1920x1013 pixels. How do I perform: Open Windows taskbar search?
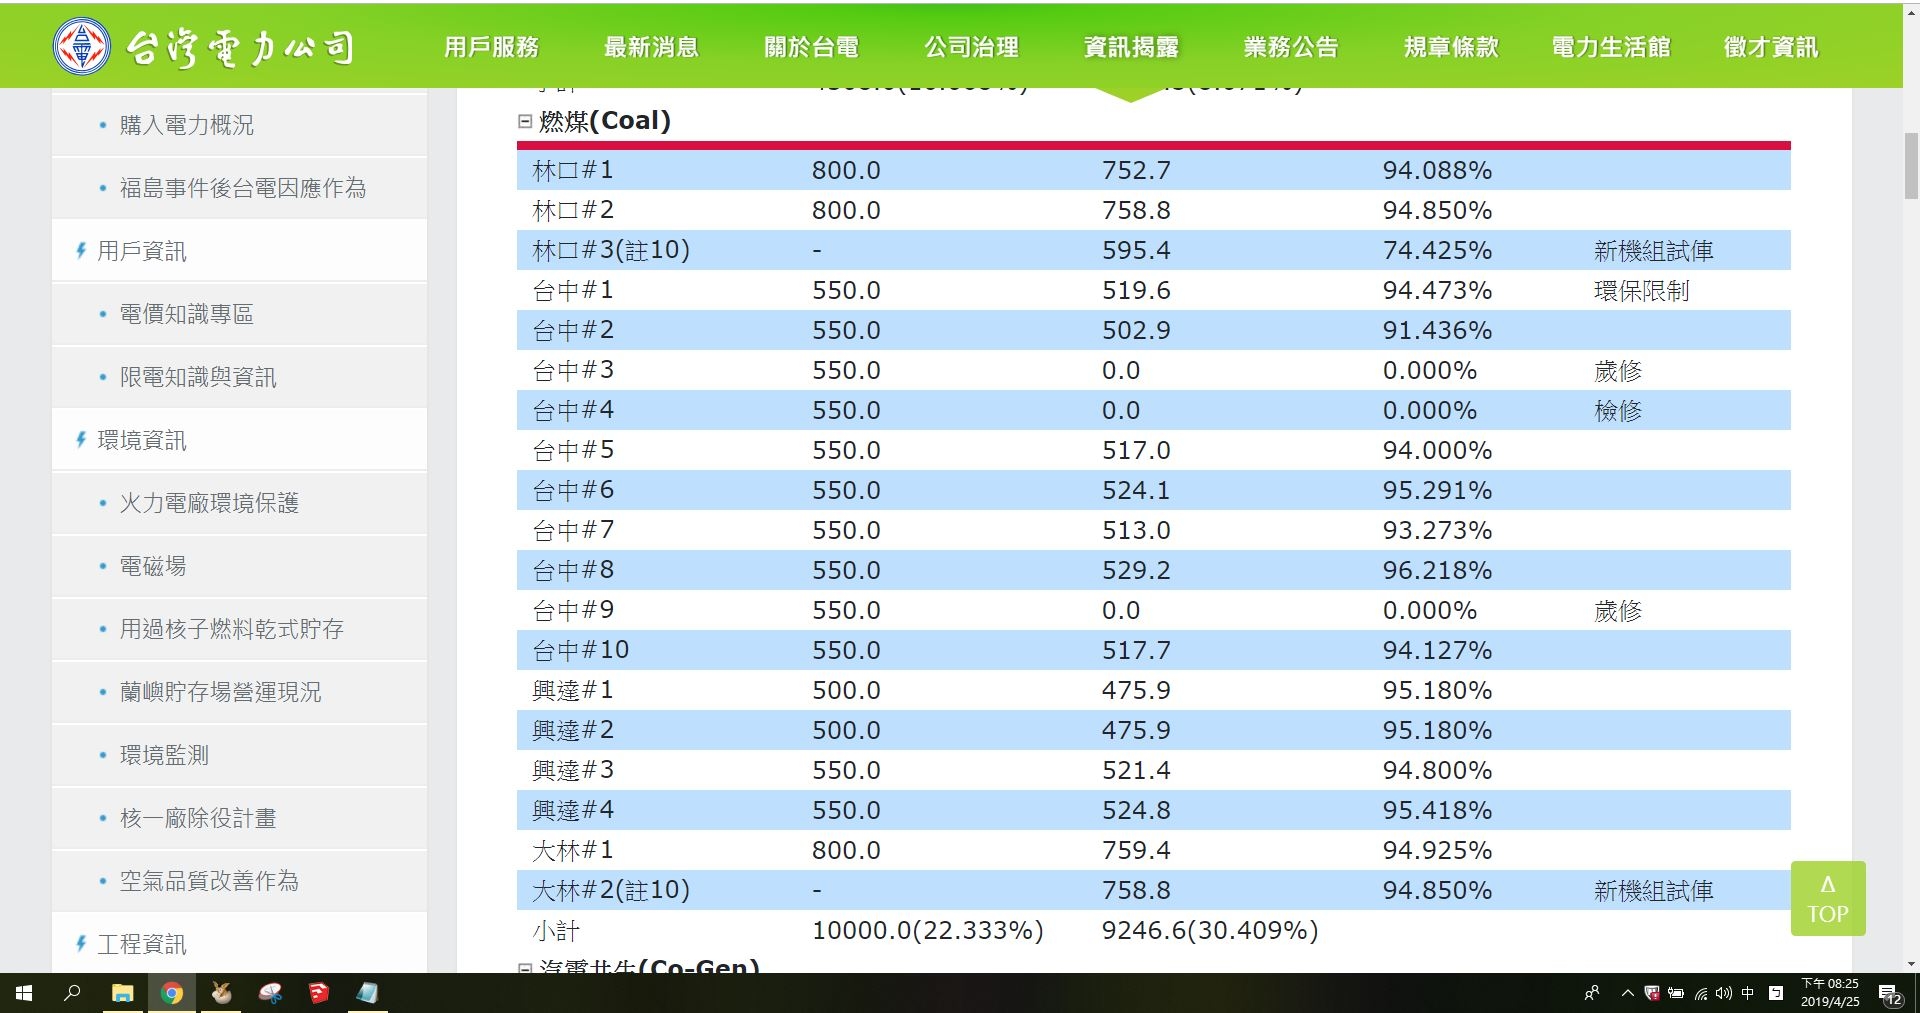(x=72, y=993)
